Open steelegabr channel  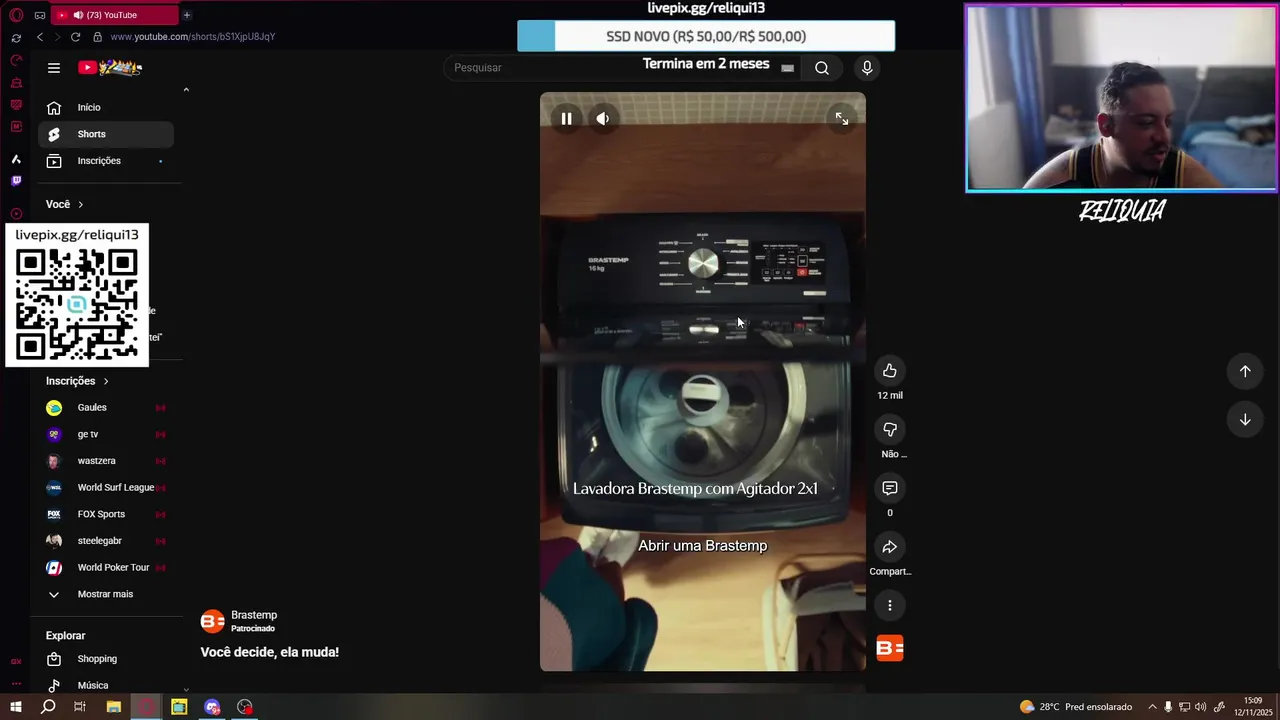click(106, 541)
